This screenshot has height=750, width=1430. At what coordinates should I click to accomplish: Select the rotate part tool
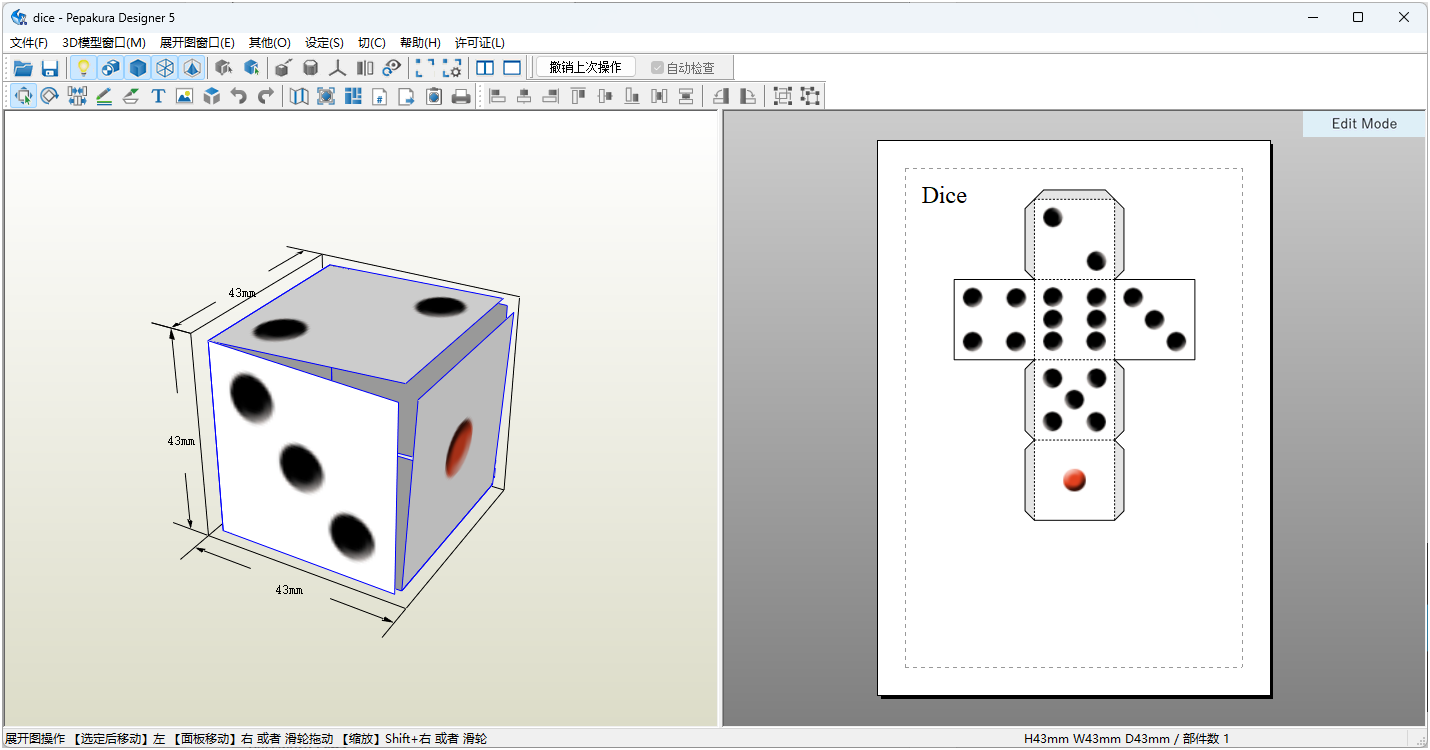coord(50,96)
